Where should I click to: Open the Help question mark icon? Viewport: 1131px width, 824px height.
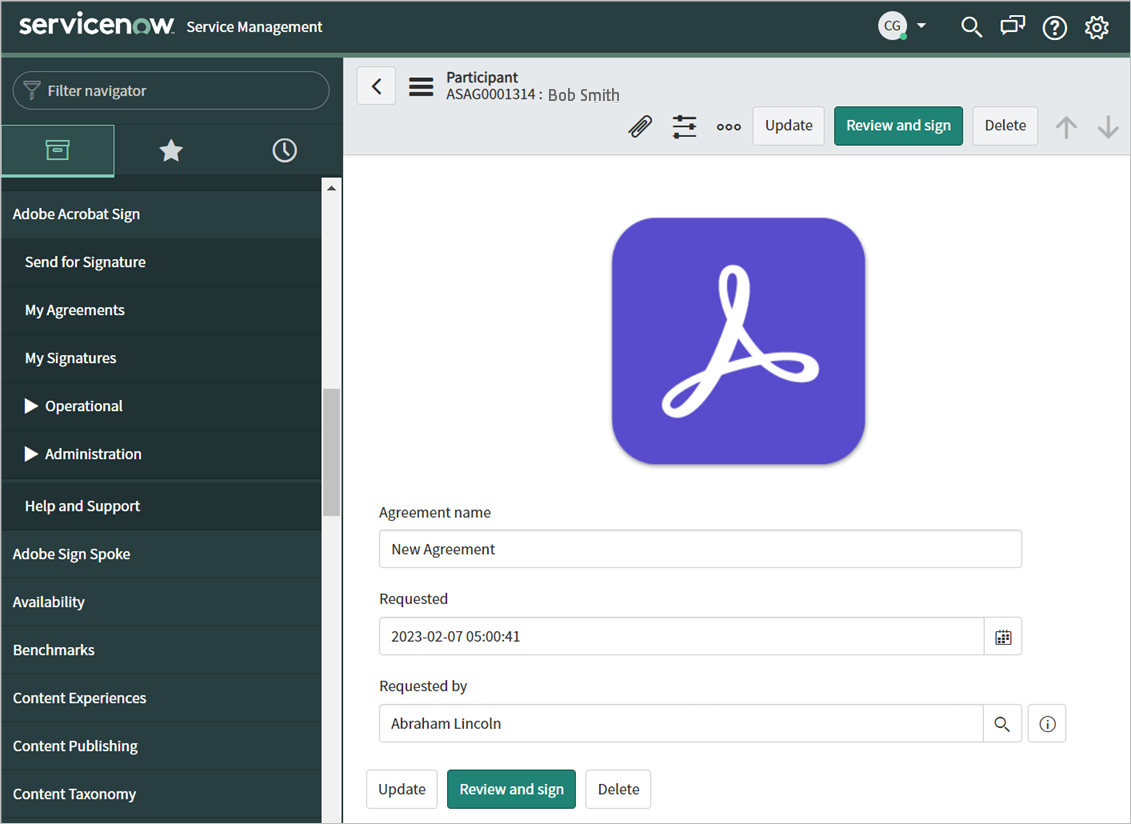[1054, 26]
